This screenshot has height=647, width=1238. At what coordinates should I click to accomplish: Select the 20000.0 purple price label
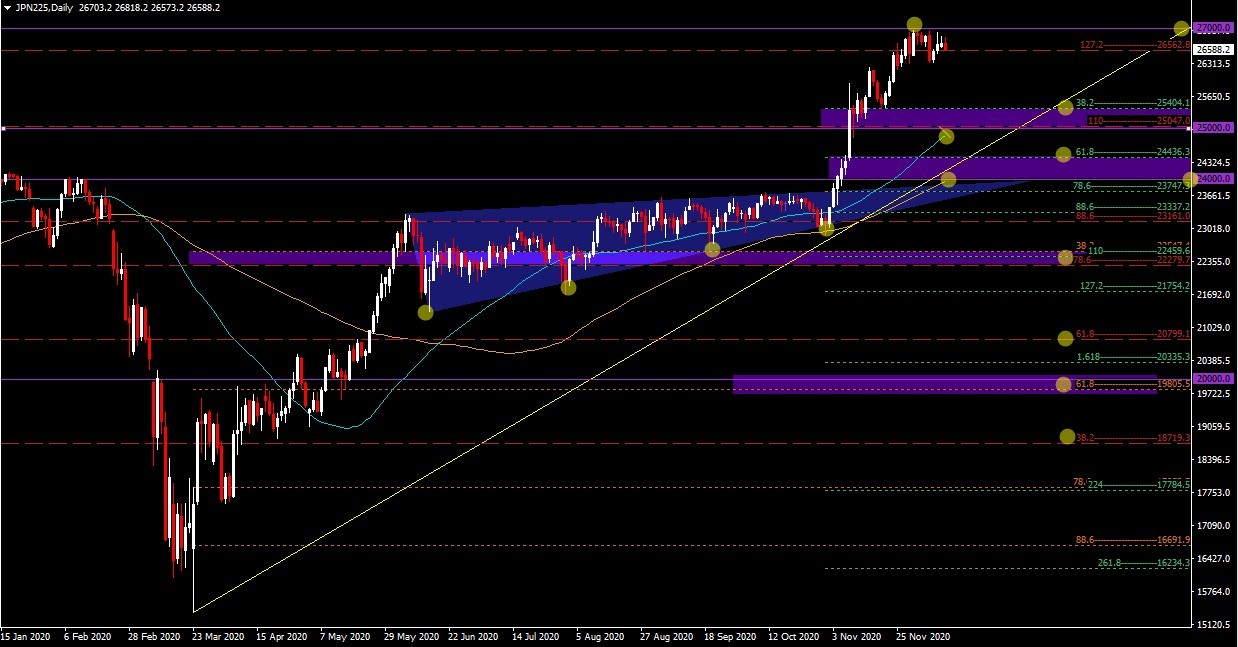[1212, 379]
